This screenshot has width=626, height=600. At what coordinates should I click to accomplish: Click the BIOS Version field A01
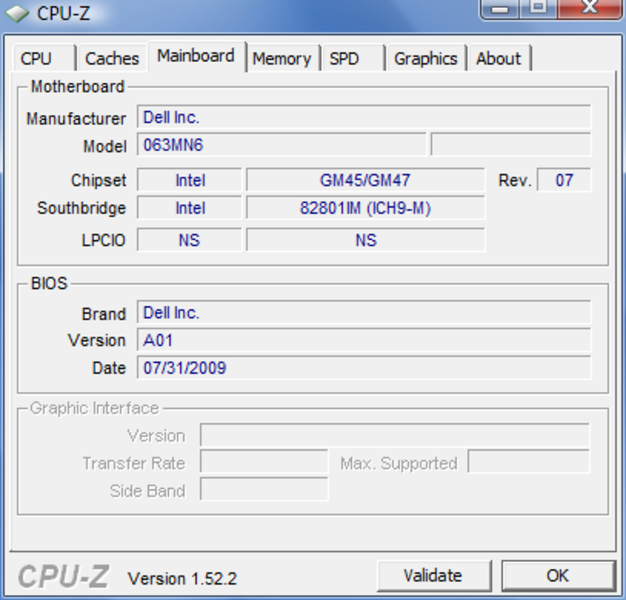point(363,340)
